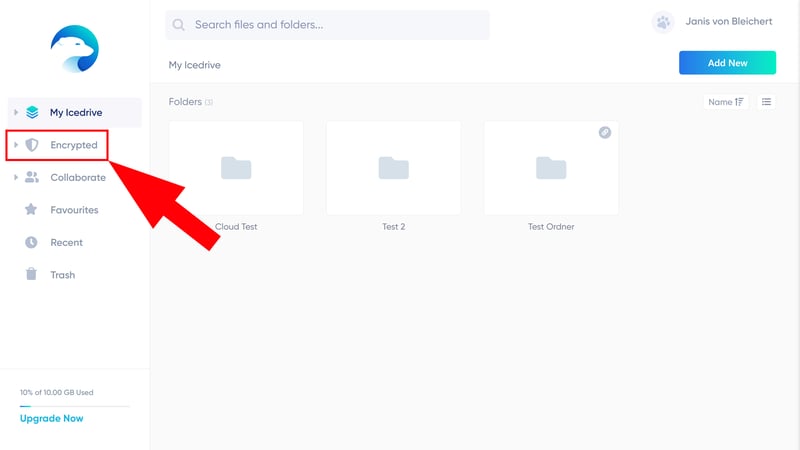Click the Folders section heading
The image size is (800, 450).
pyautogui.click(x=185, y=102)
